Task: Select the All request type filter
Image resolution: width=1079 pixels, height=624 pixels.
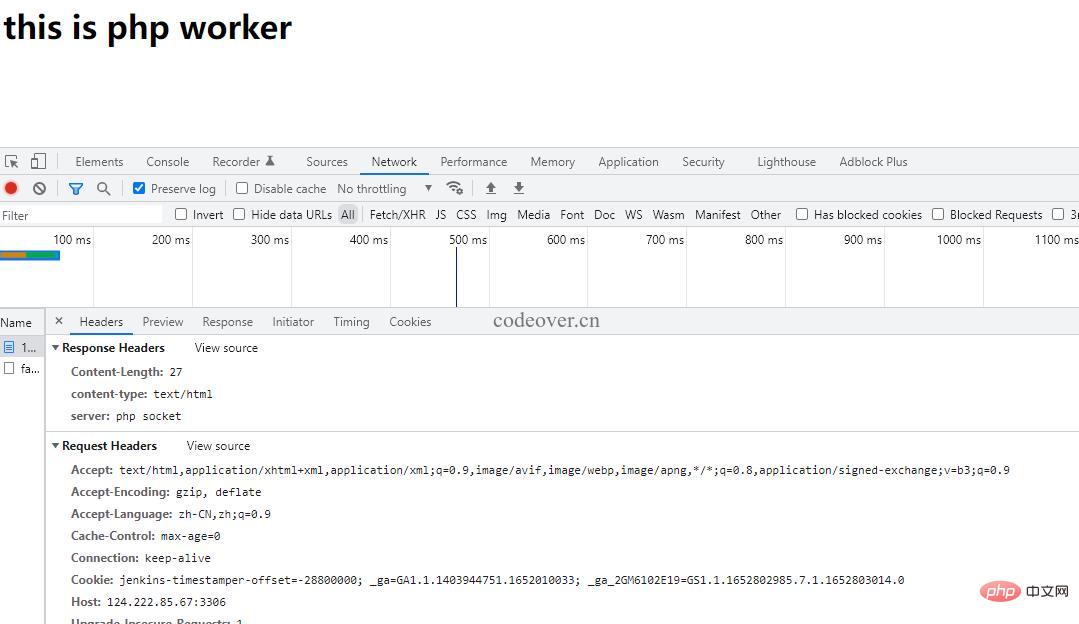Action: tap(348, 215)
